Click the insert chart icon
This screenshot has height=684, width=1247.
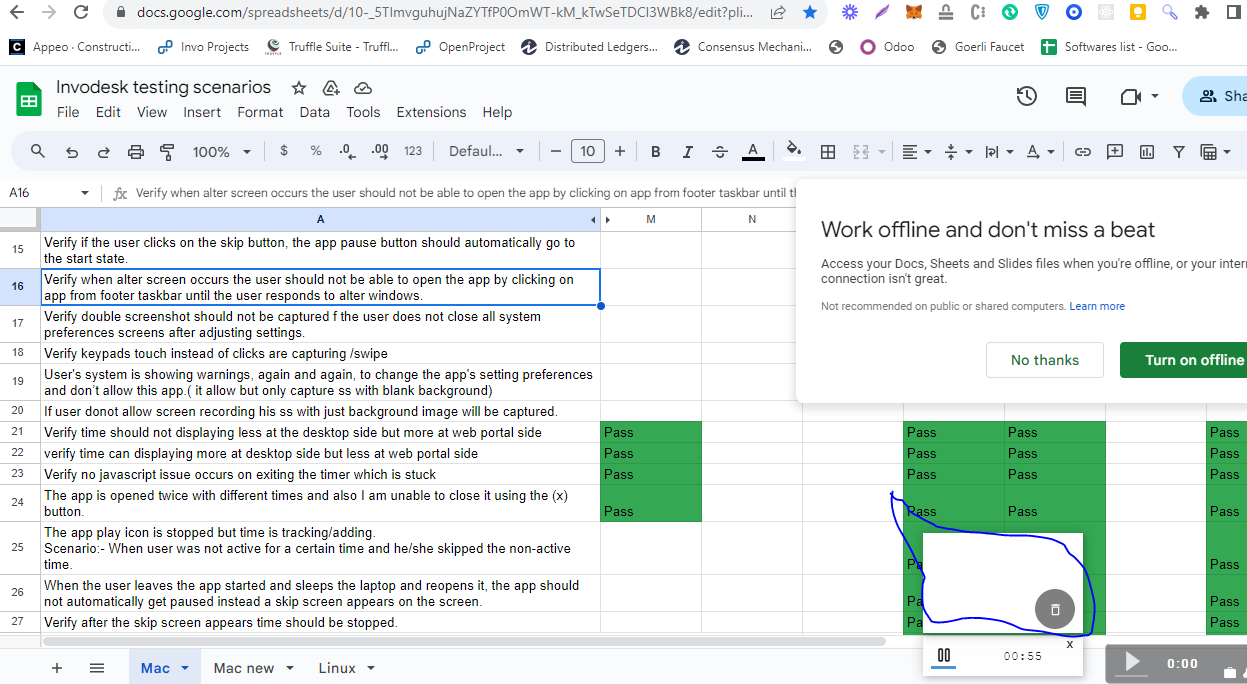click(1147, 152)
